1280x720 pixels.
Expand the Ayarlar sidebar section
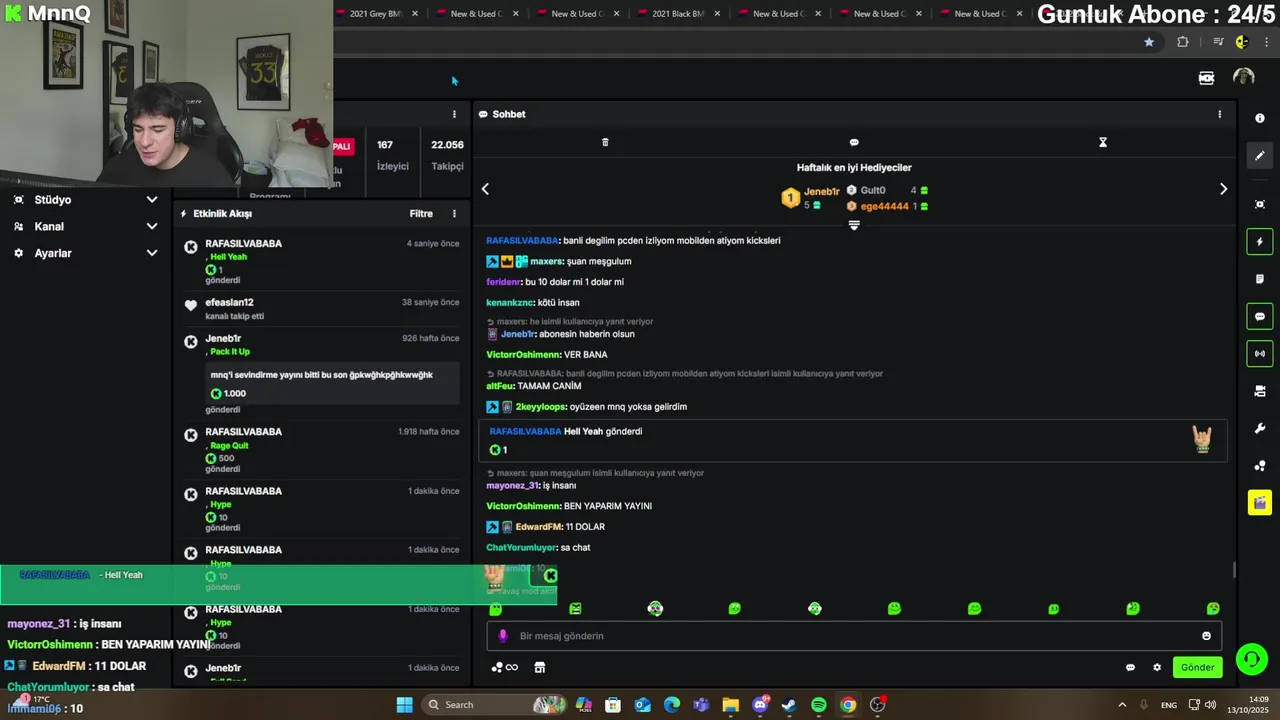[85, 253]
